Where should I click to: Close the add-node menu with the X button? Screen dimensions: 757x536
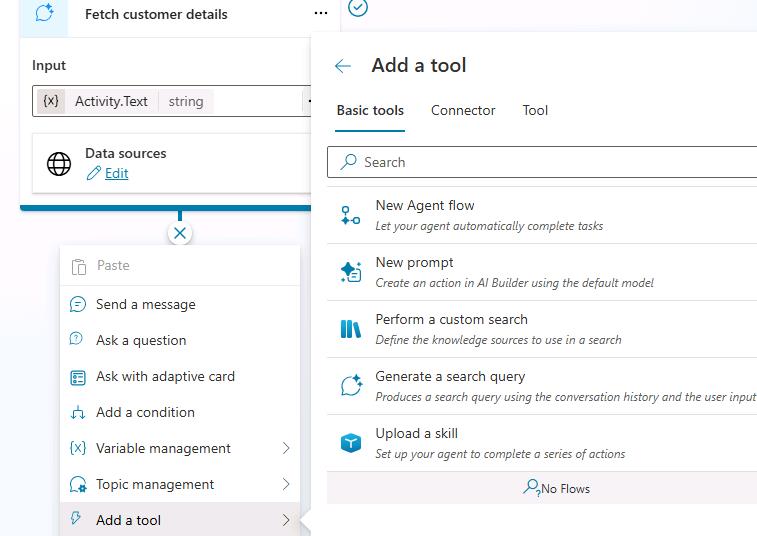(x=180, y=233)
